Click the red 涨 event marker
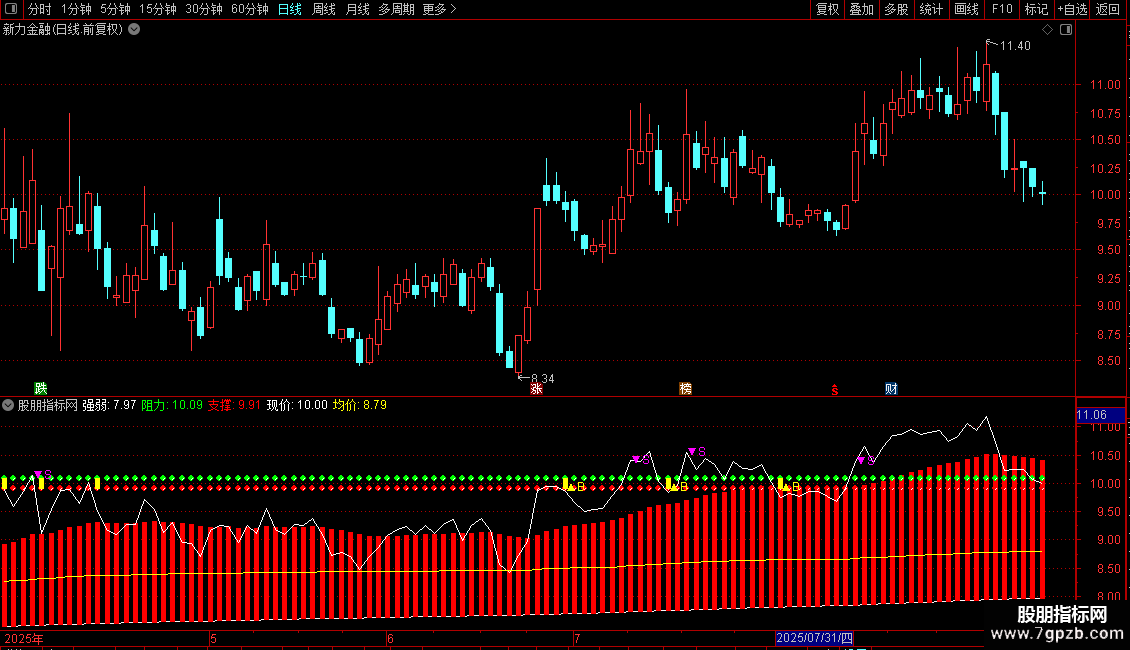This screenshot has height=650, width=1130. pyautogui.click(x=536, y=388)
